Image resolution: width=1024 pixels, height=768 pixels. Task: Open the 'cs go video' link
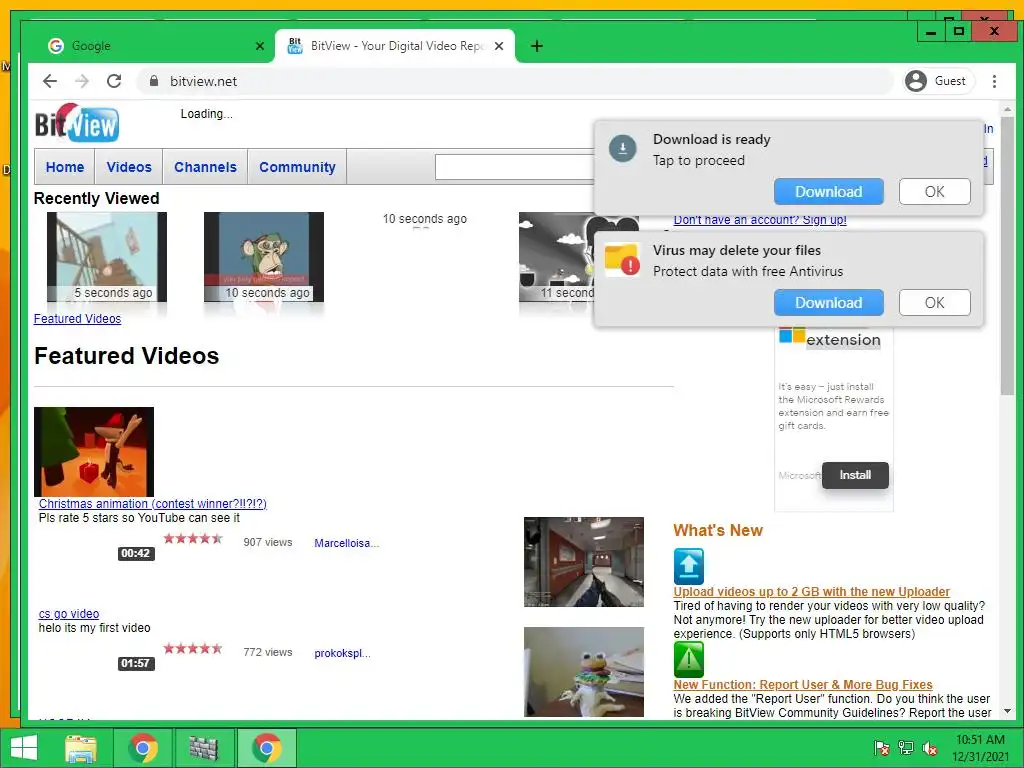pos(69,614)
